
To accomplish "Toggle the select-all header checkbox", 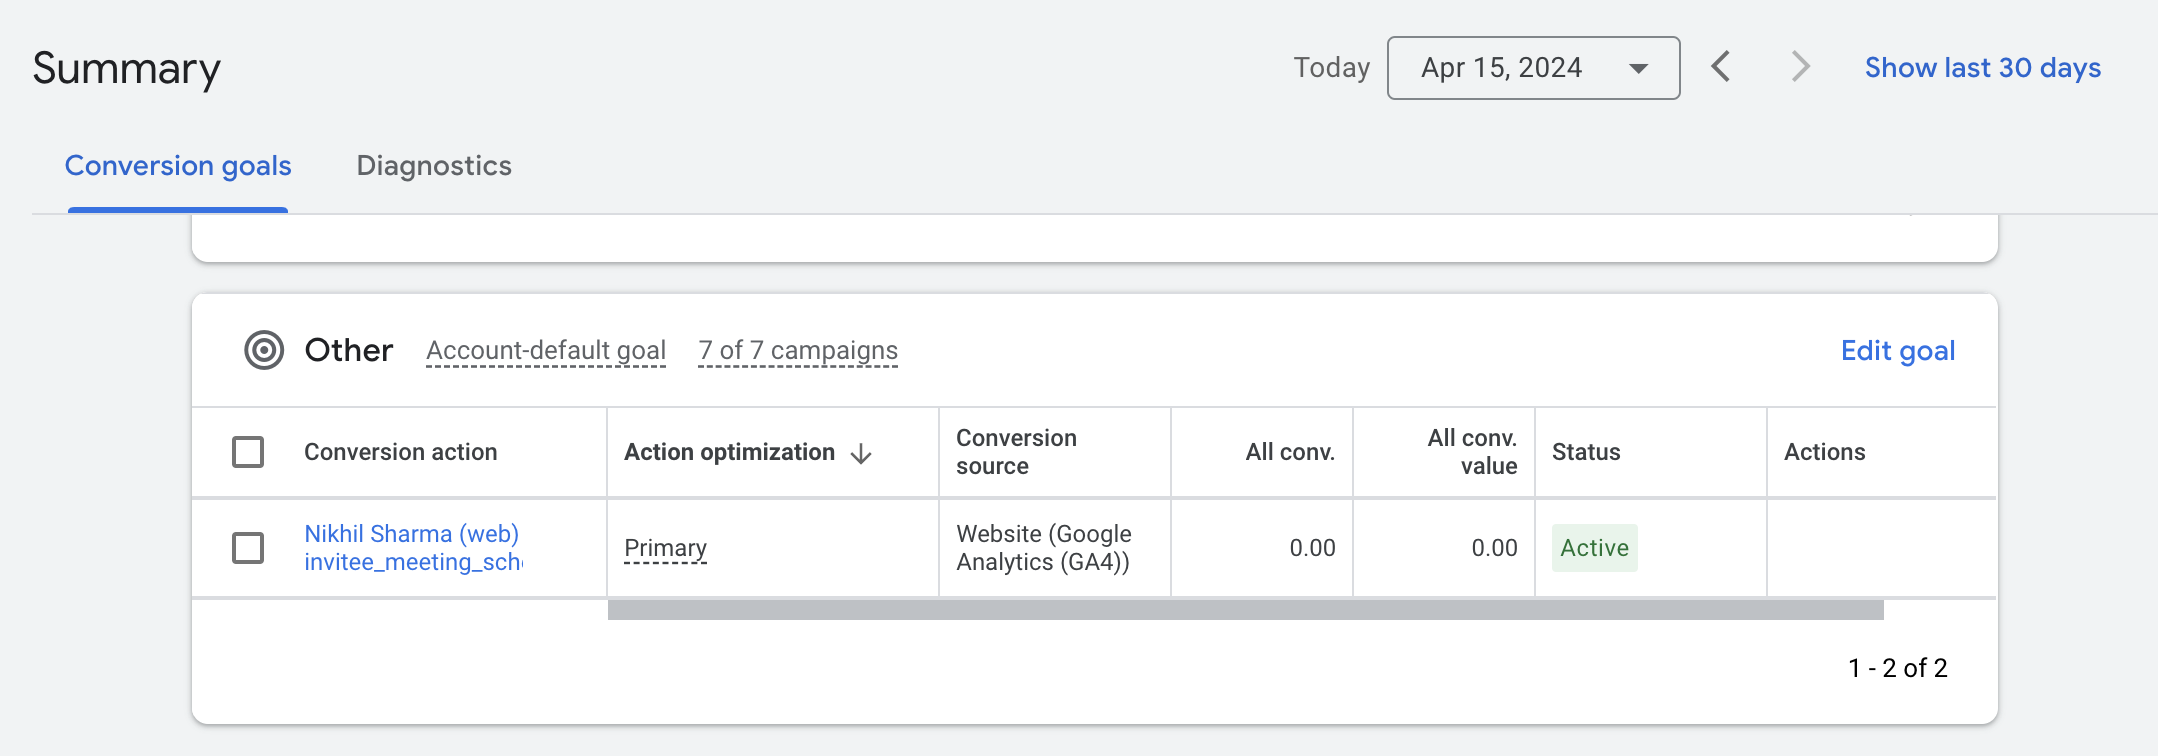I will point(248,452).
